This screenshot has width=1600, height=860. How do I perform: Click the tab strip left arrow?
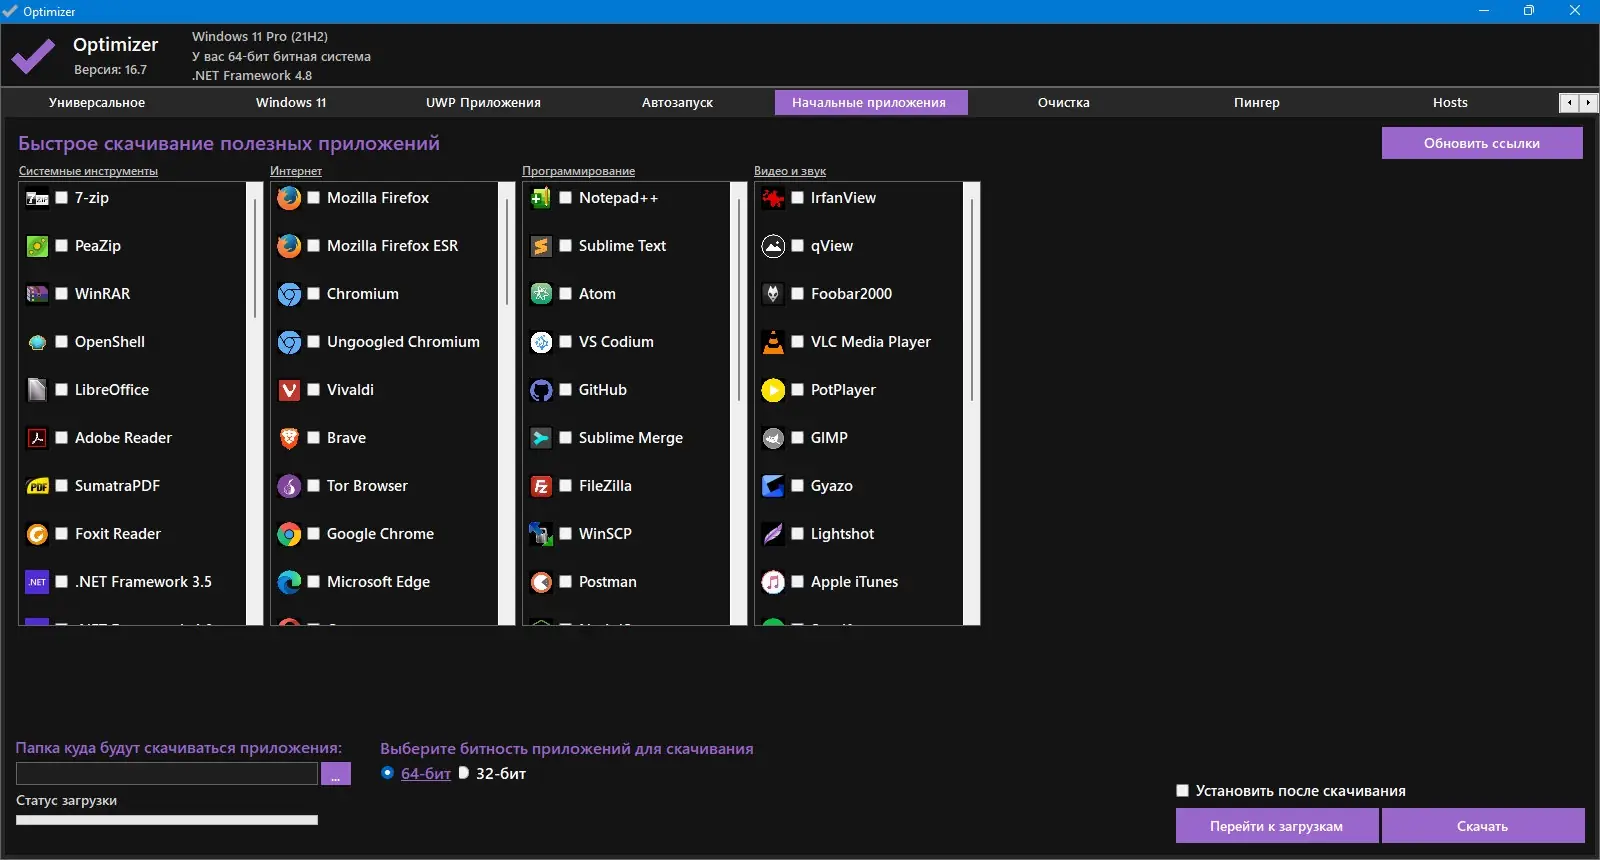pyautogui.click(x=1570, y=103)
